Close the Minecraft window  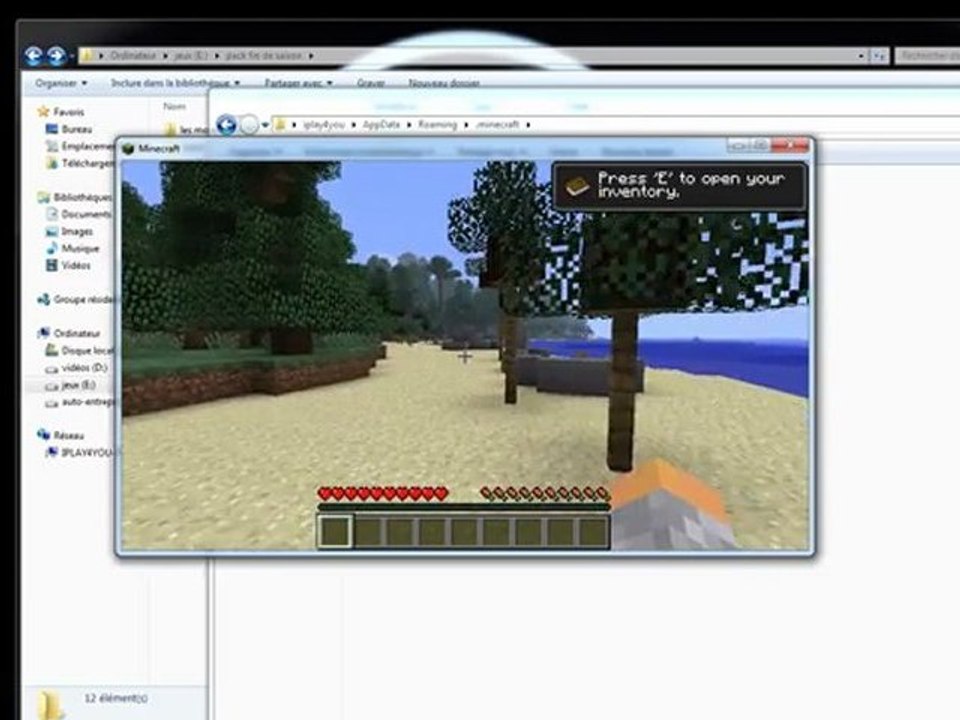click(x=790, y=146)
